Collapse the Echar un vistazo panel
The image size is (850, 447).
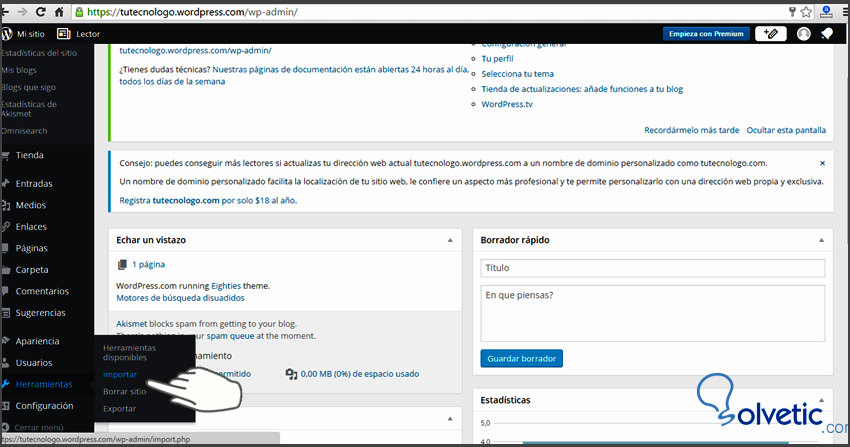pos(450,240)
